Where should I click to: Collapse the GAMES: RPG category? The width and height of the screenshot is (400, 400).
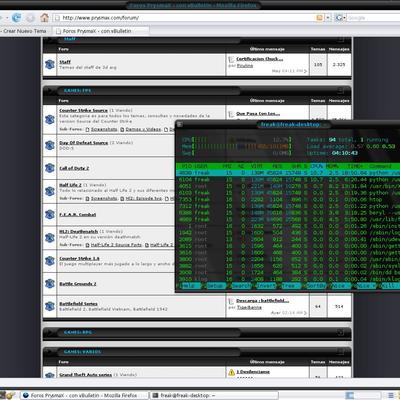pos(340,332)
